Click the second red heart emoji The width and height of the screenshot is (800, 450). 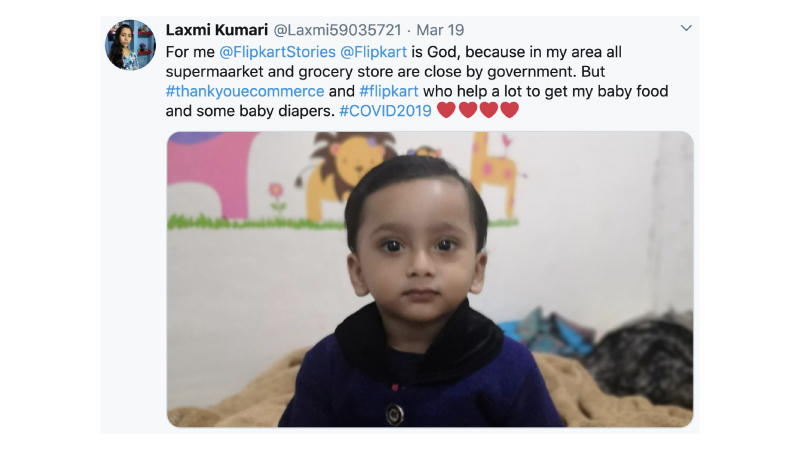tap(468, 110)
